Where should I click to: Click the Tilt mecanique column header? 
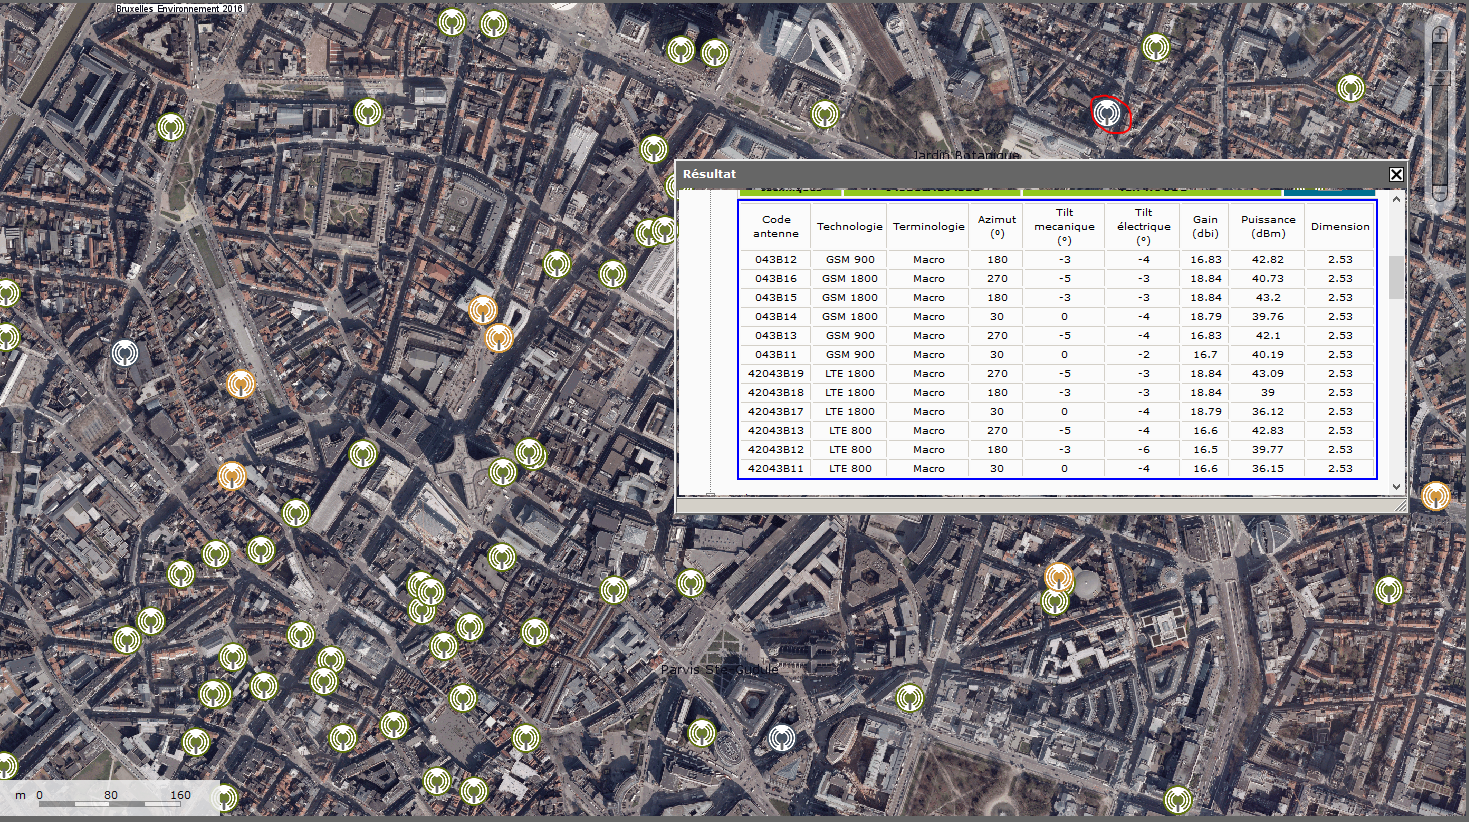click(x=1064, y=226)
